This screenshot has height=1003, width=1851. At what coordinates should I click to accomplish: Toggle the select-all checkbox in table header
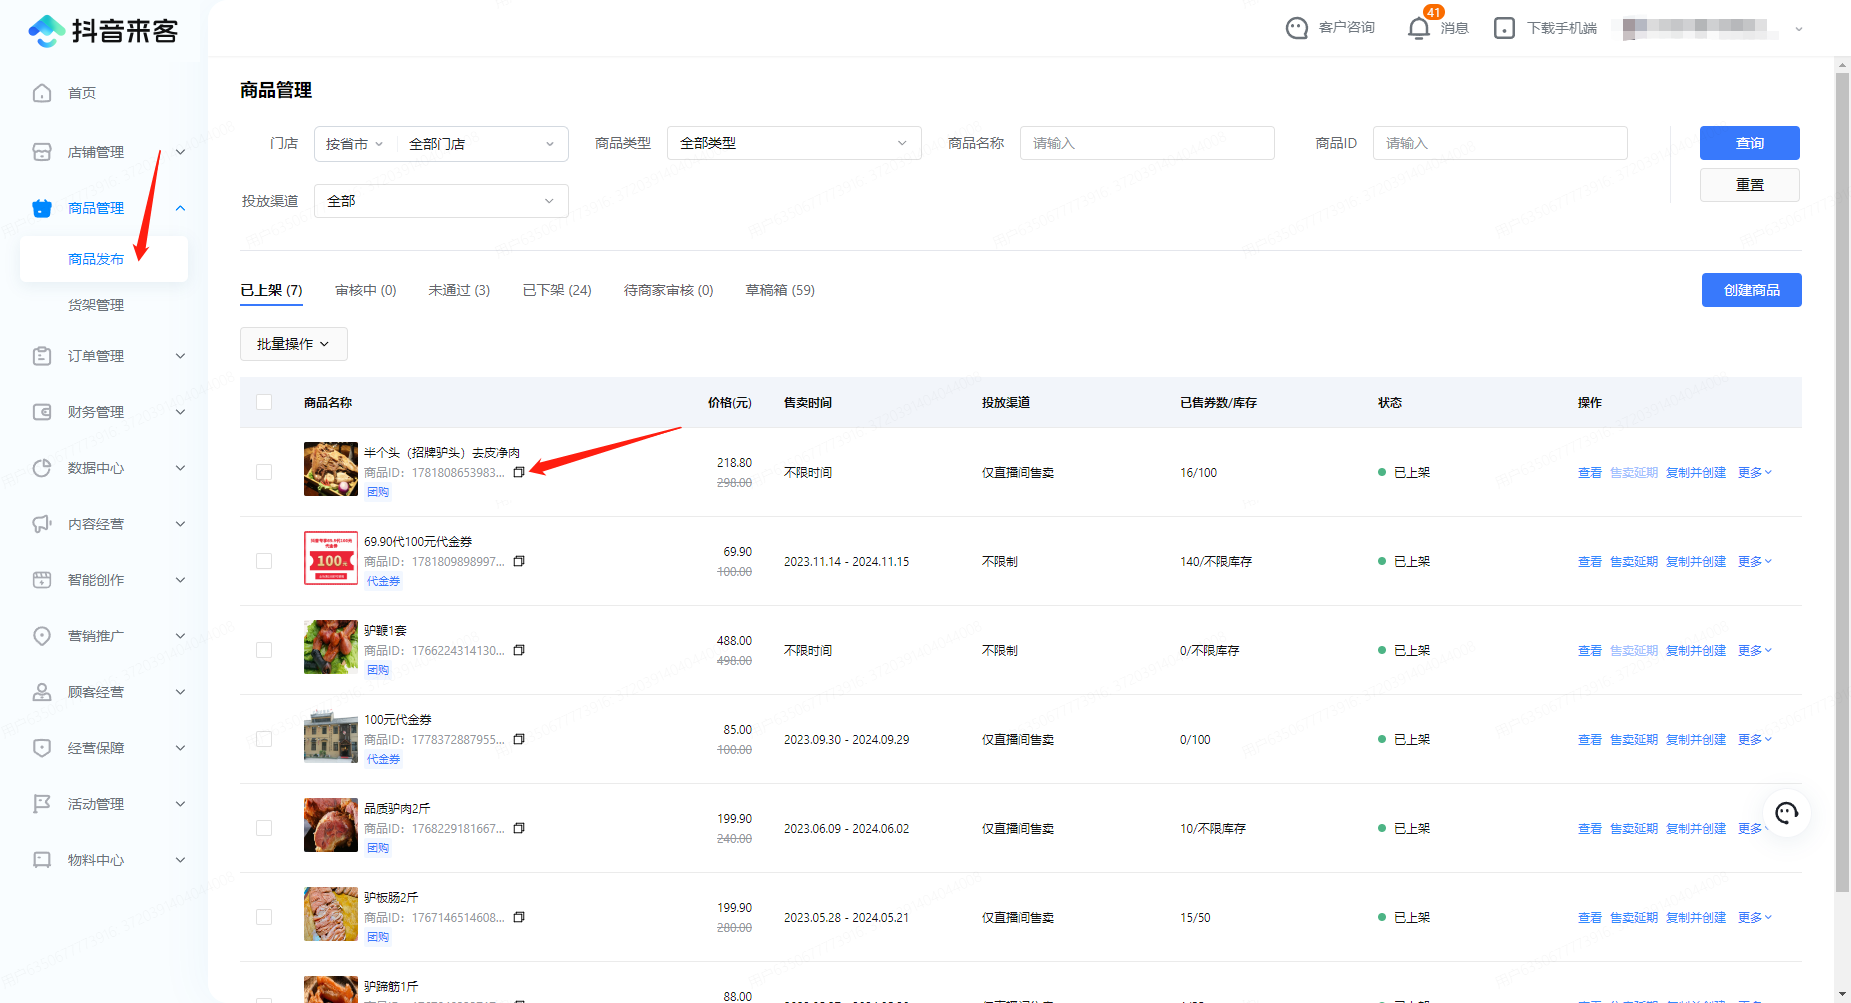click(264, 402)
